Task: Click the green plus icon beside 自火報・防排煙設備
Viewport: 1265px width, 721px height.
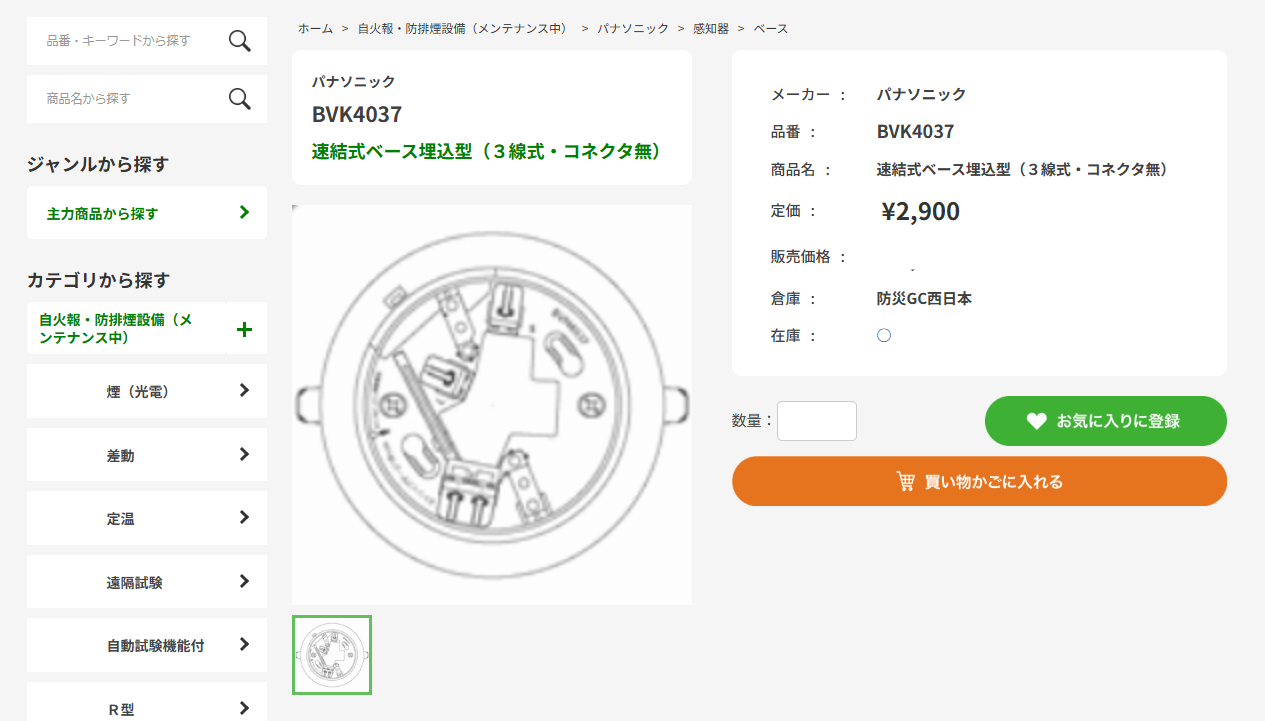Action: (244, 329)
